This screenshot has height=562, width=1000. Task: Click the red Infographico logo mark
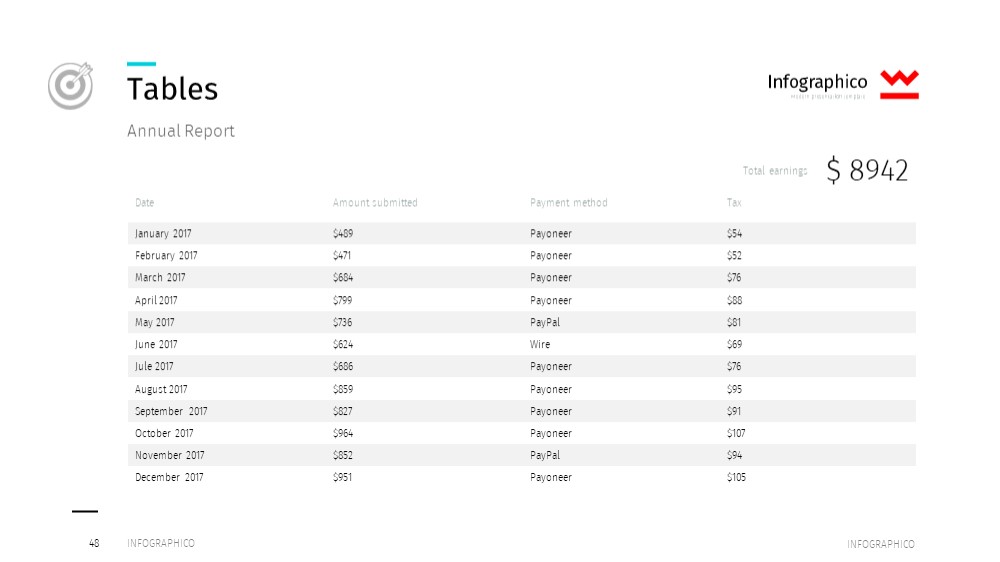(x=899, y=84)
